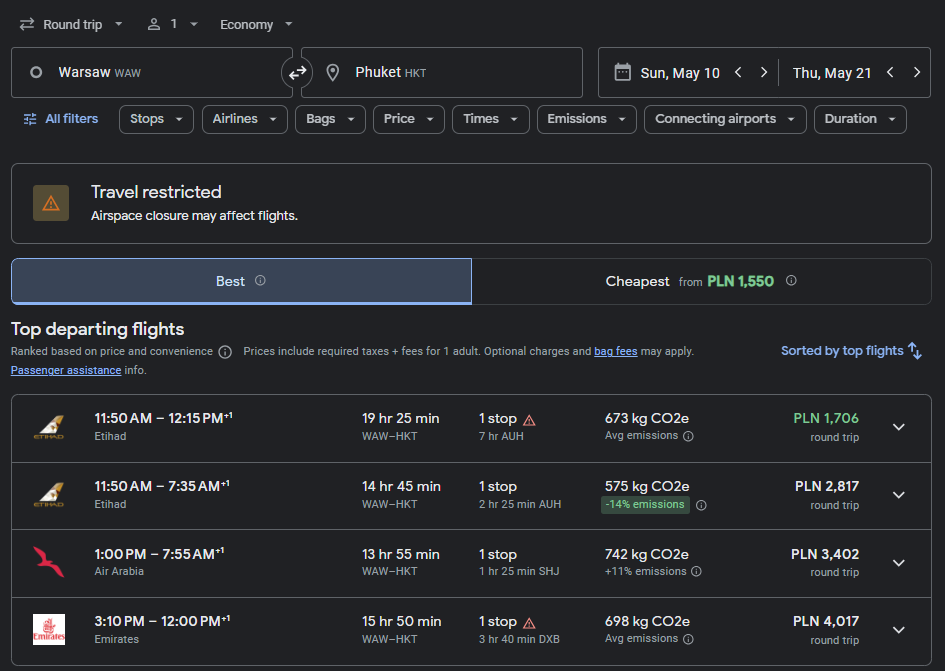The image size is (945, 671).
Task: Click the destination pin icon
Action: [332, 73]
